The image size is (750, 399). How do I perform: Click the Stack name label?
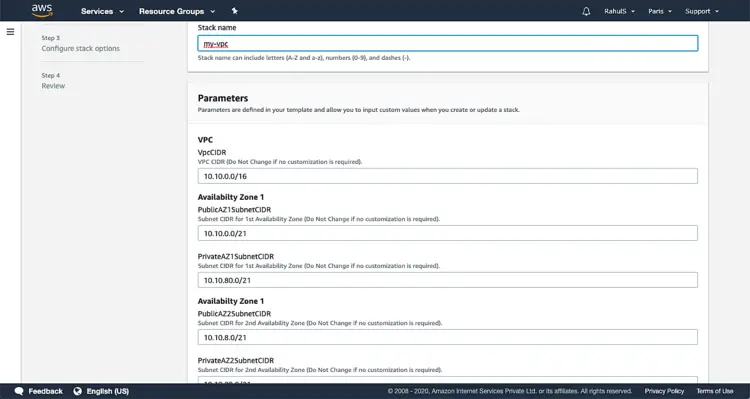click(x=217, y=28)
